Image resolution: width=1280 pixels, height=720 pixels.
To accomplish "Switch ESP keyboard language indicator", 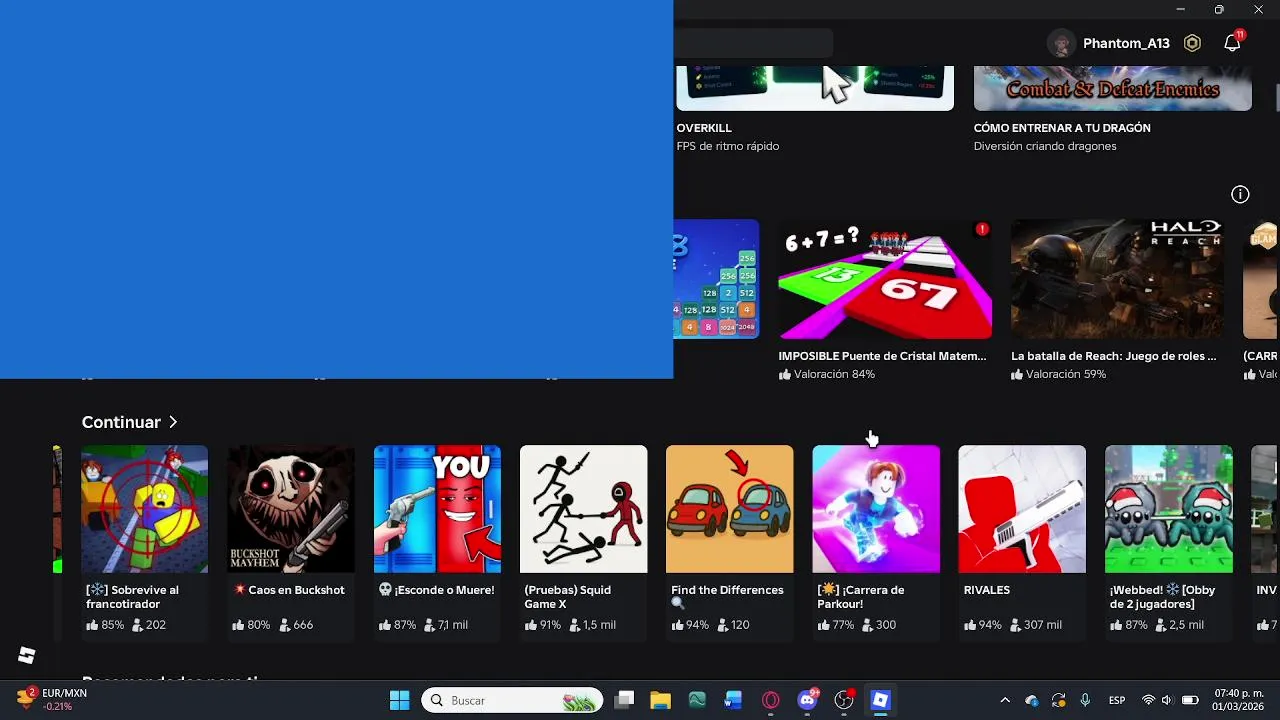I will (x=1117, y=700).
